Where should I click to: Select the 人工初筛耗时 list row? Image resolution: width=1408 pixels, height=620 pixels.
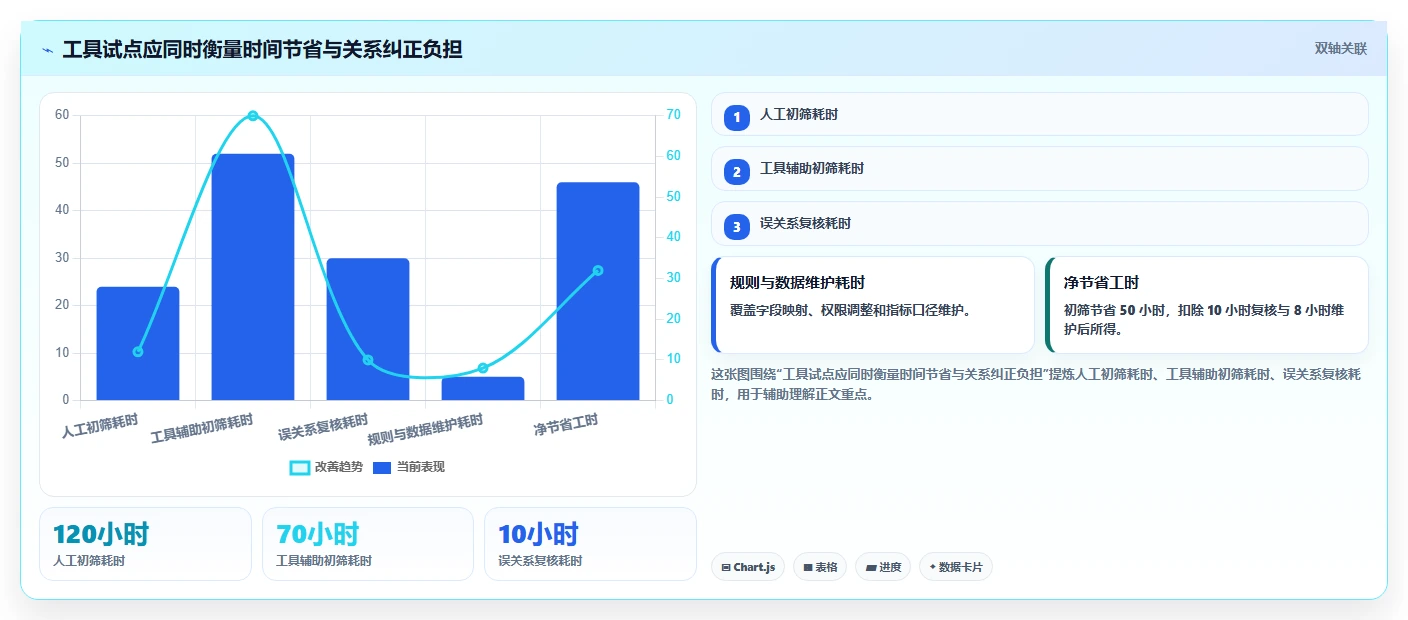click(x=1039, y=114)
